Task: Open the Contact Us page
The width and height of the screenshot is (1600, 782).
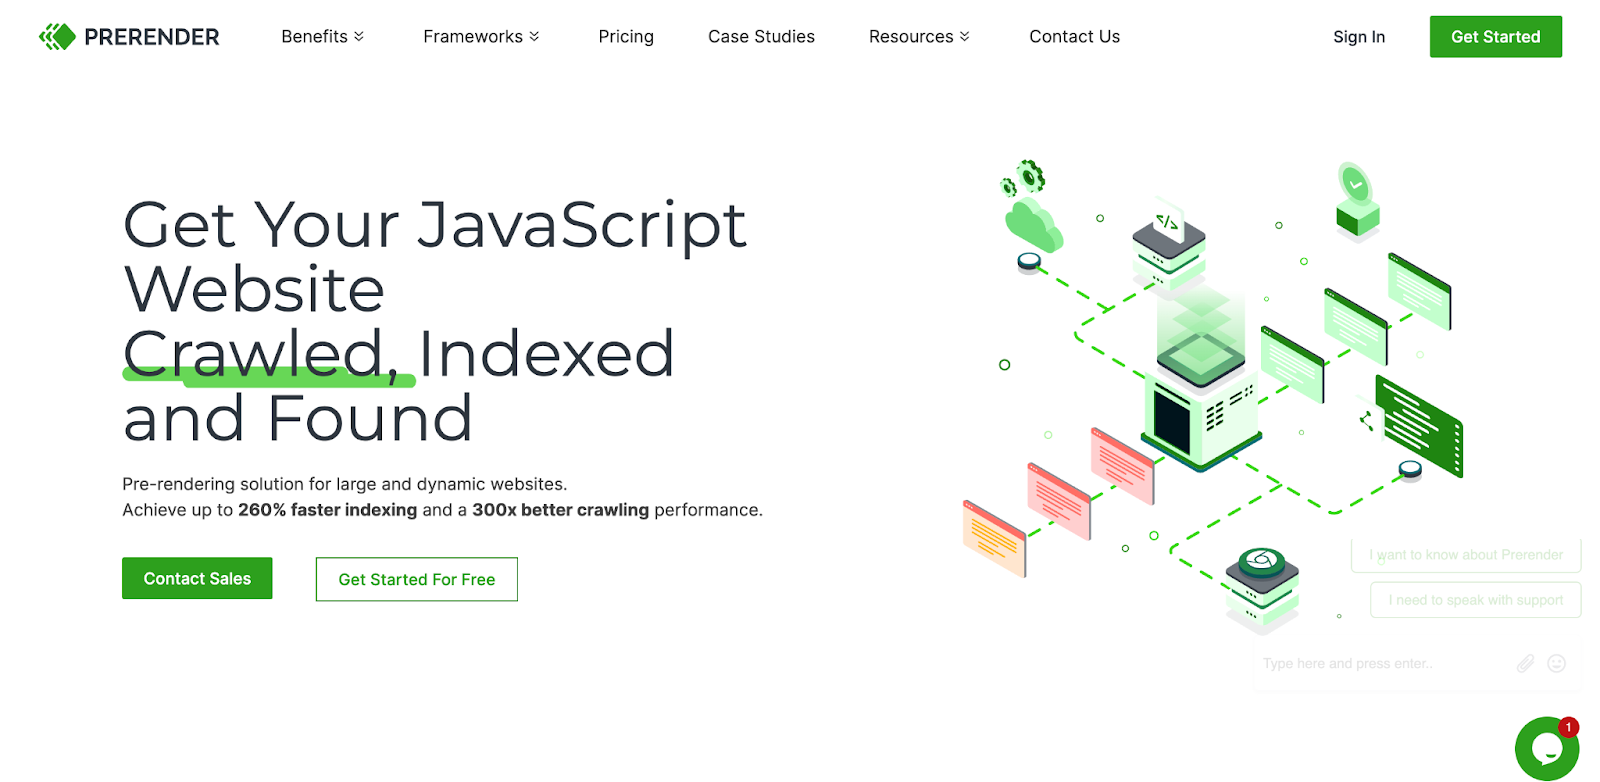Action: [1074, 37]
